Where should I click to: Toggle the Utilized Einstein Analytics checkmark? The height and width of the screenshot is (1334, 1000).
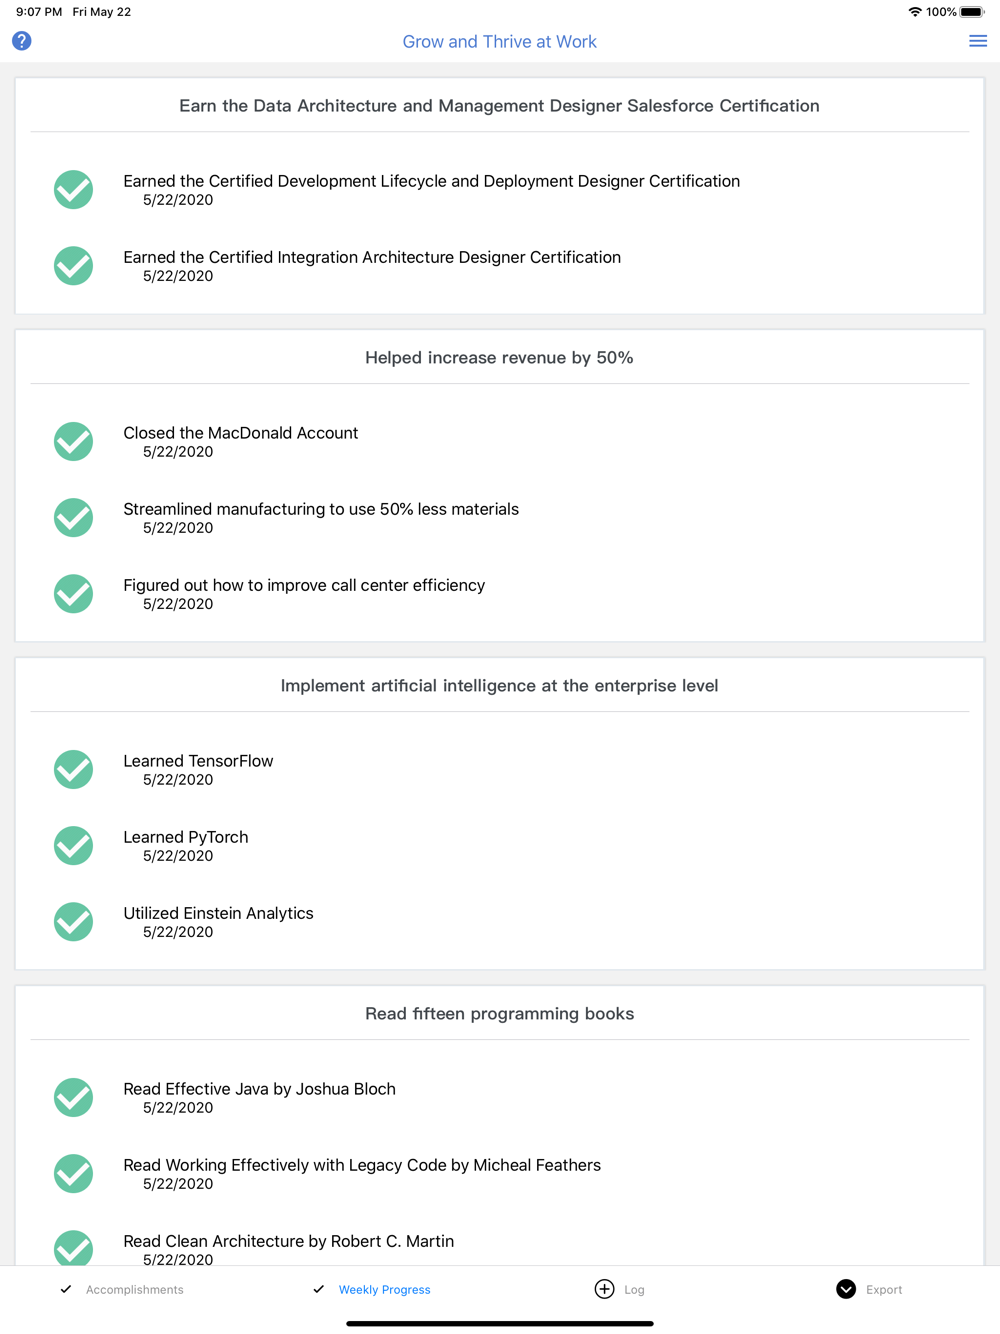[x=73, y=921]
